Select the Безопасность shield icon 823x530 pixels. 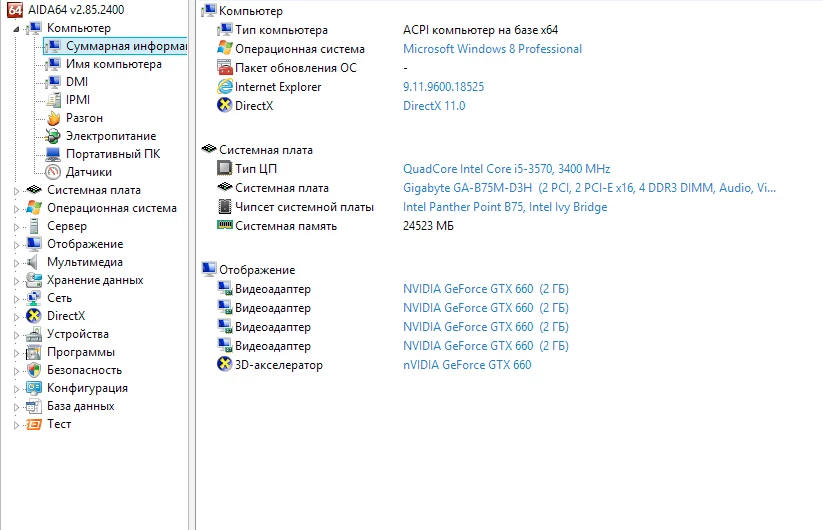coord(34,369)
